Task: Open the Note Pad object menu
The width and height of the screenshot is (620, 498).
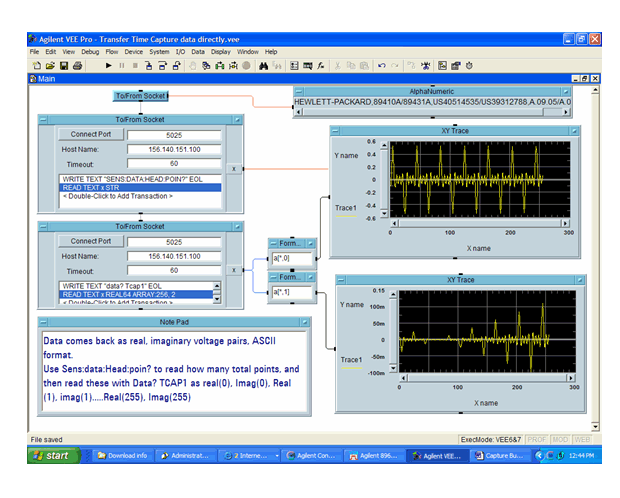Action: tap(45, 322)
